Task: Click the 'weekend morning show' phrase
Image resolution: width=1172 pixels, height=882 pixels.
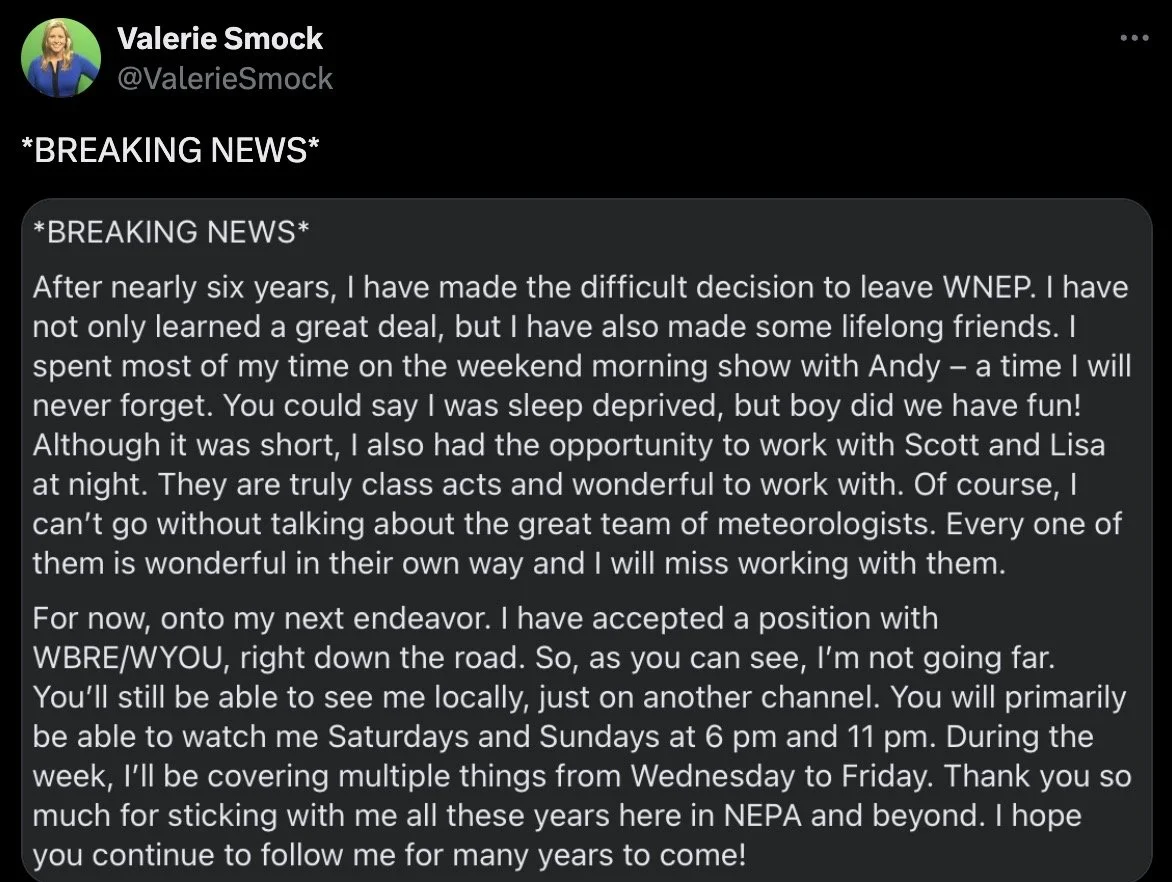Action: point(623,367)
